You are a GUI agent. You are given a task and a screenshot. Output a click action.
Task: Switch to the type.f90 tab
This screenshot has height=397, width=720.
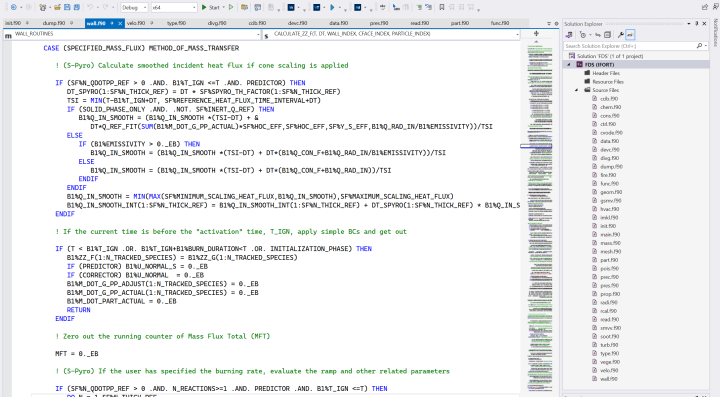tap(176, 23)
